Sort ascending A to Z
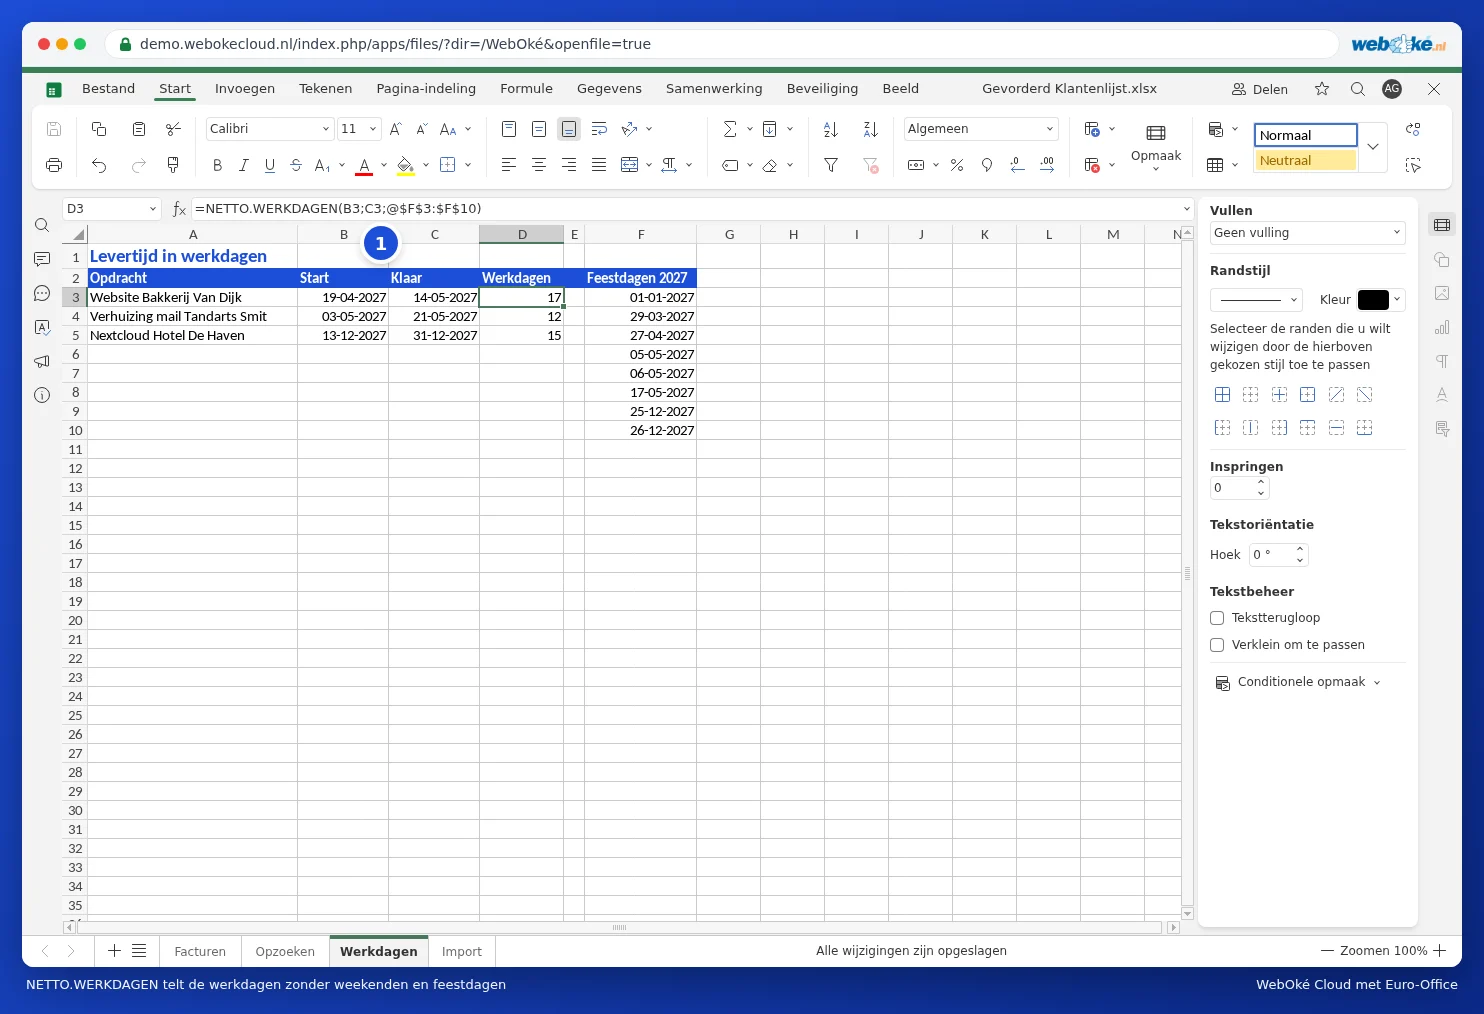Viewport: 1484px width, 1014px height. (x=831, y=129)
